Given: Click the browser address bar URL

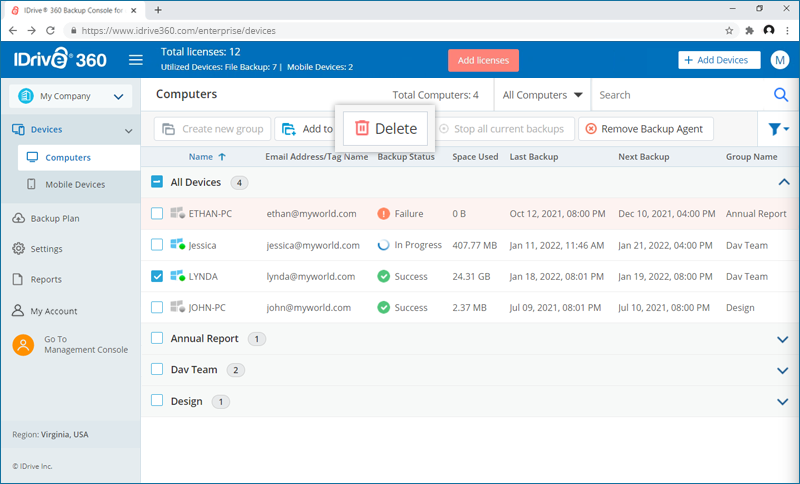Looking at the screenshot, I should tap(179, 31).
